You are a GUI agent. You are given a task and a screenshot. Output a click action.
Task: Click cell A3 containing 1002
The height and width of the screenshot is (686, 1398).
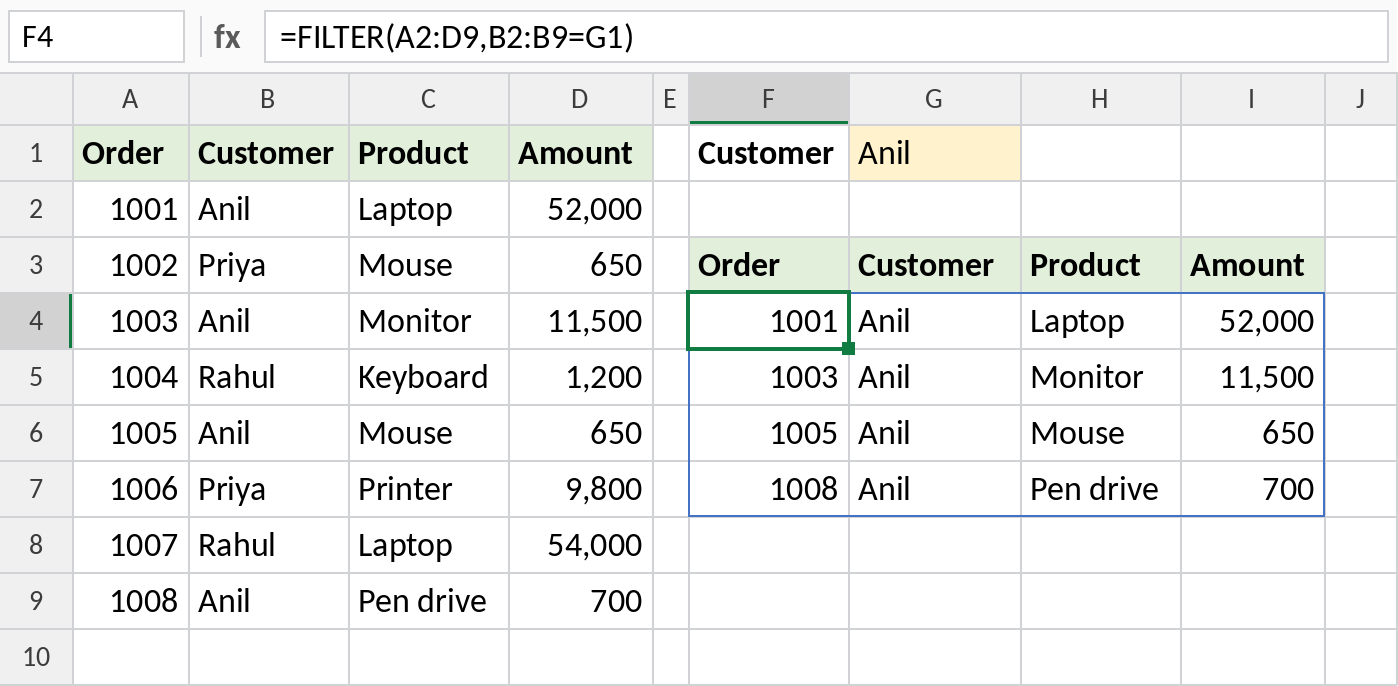click(131, 265)
